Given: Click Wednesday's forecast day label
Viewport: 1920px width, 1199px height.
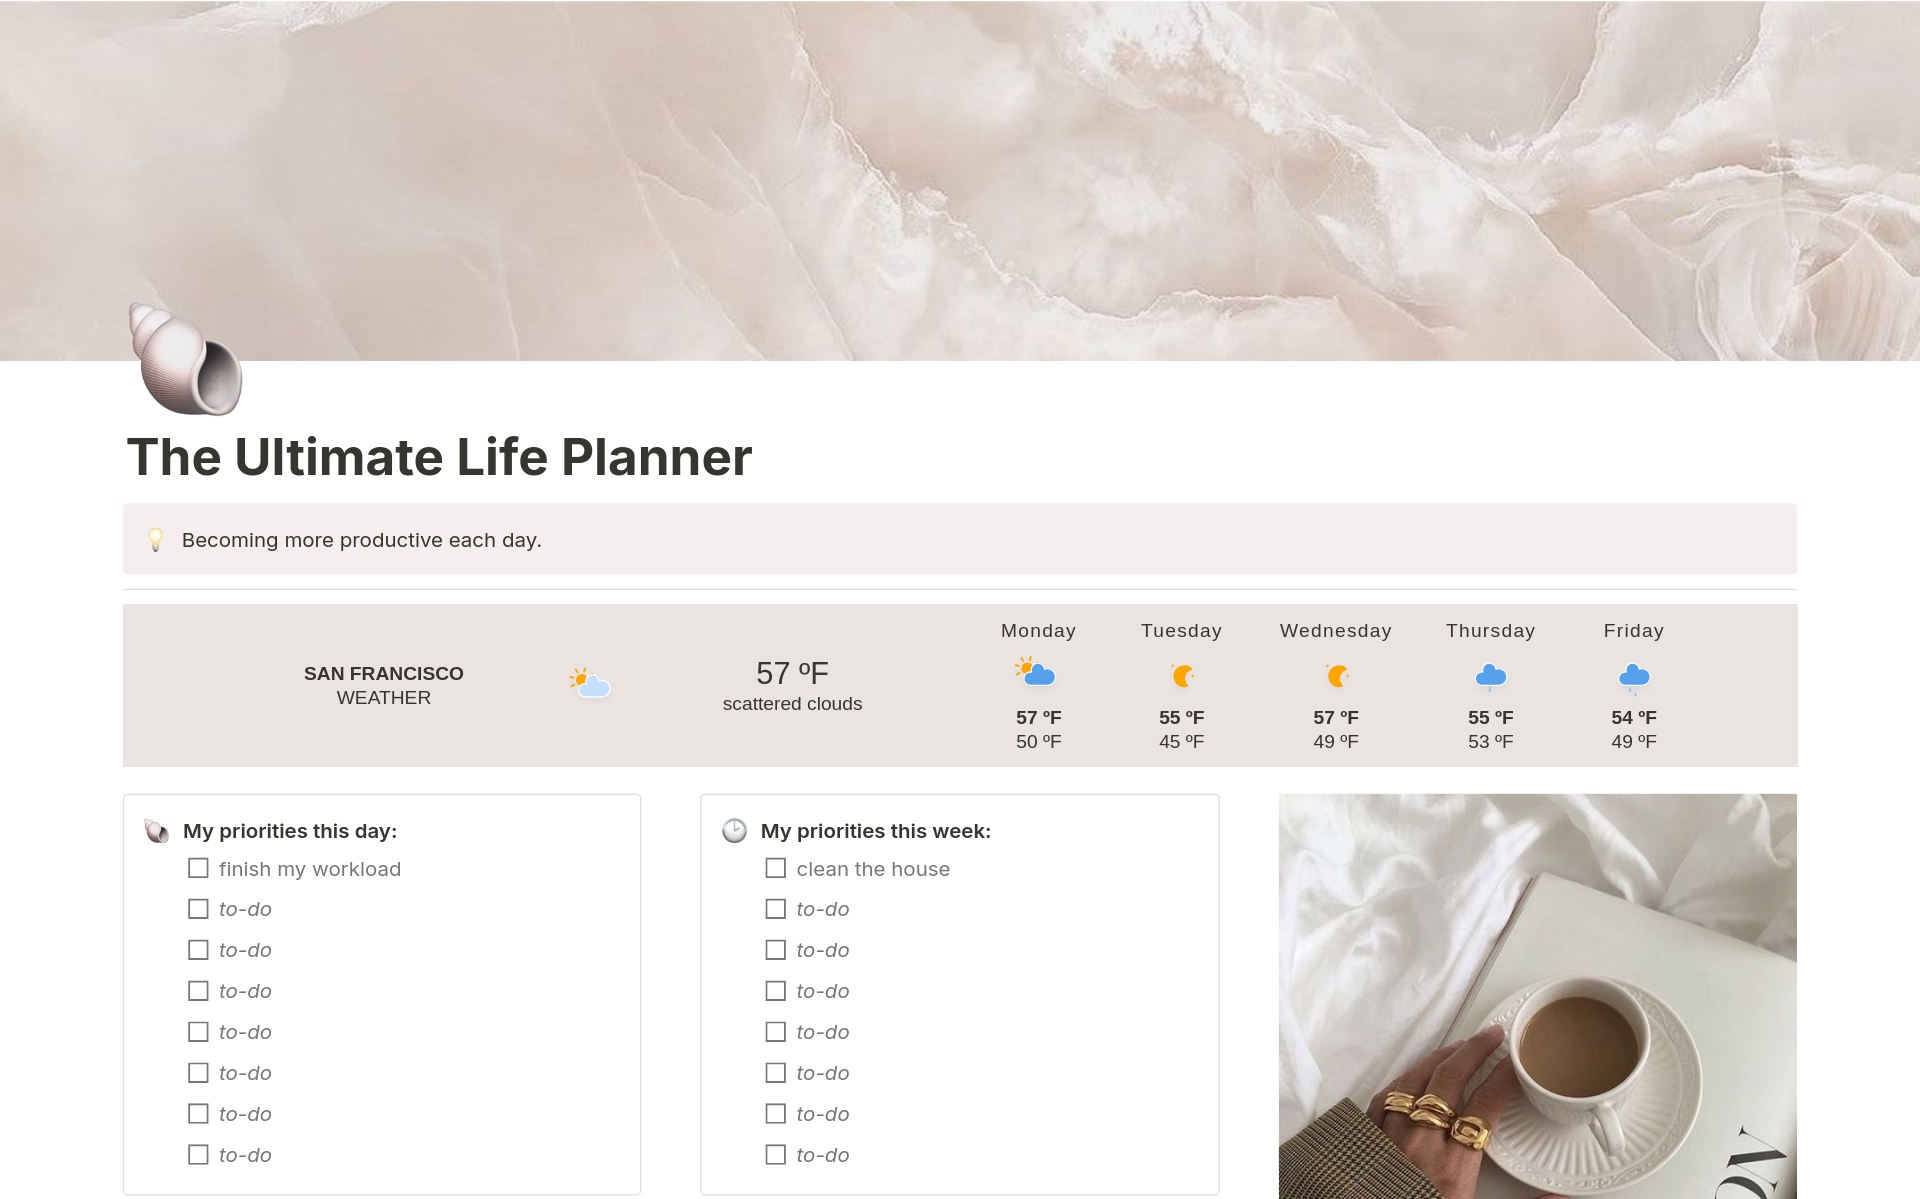Looking at the screenshot, I should point(1335,631).
